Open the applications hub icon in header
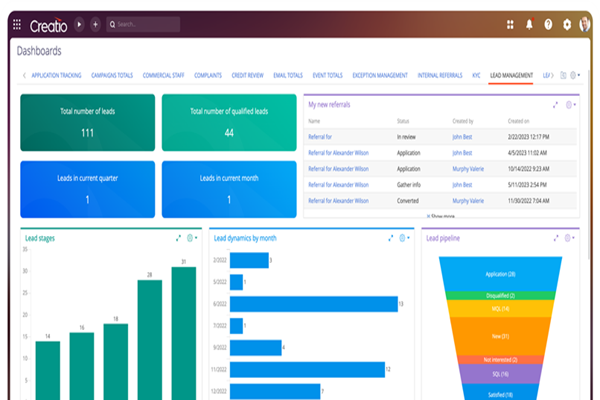The height and width of the screenshot is (400, 600). (509, 24)
